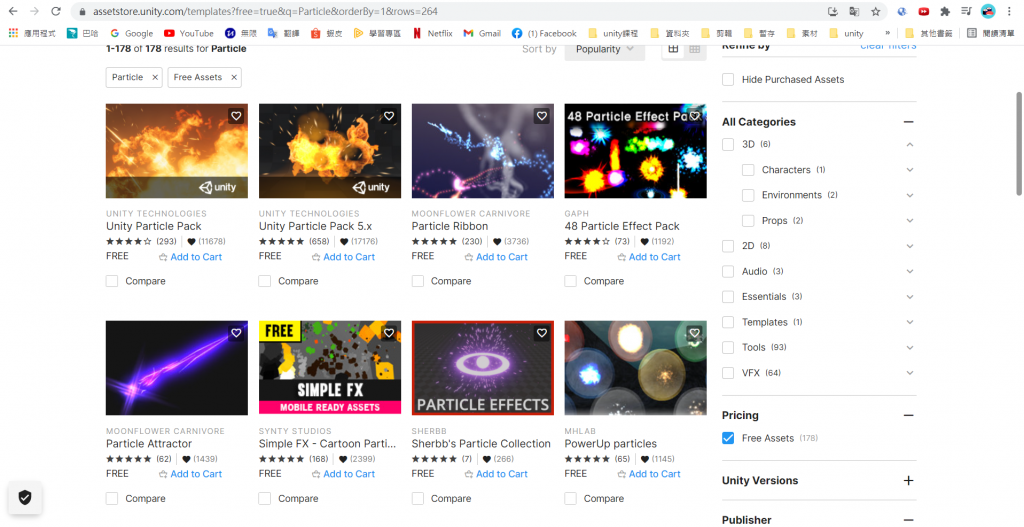Favorite Particle Ribbon via its heart icon
1024x527 pixels.
[542, 116]
